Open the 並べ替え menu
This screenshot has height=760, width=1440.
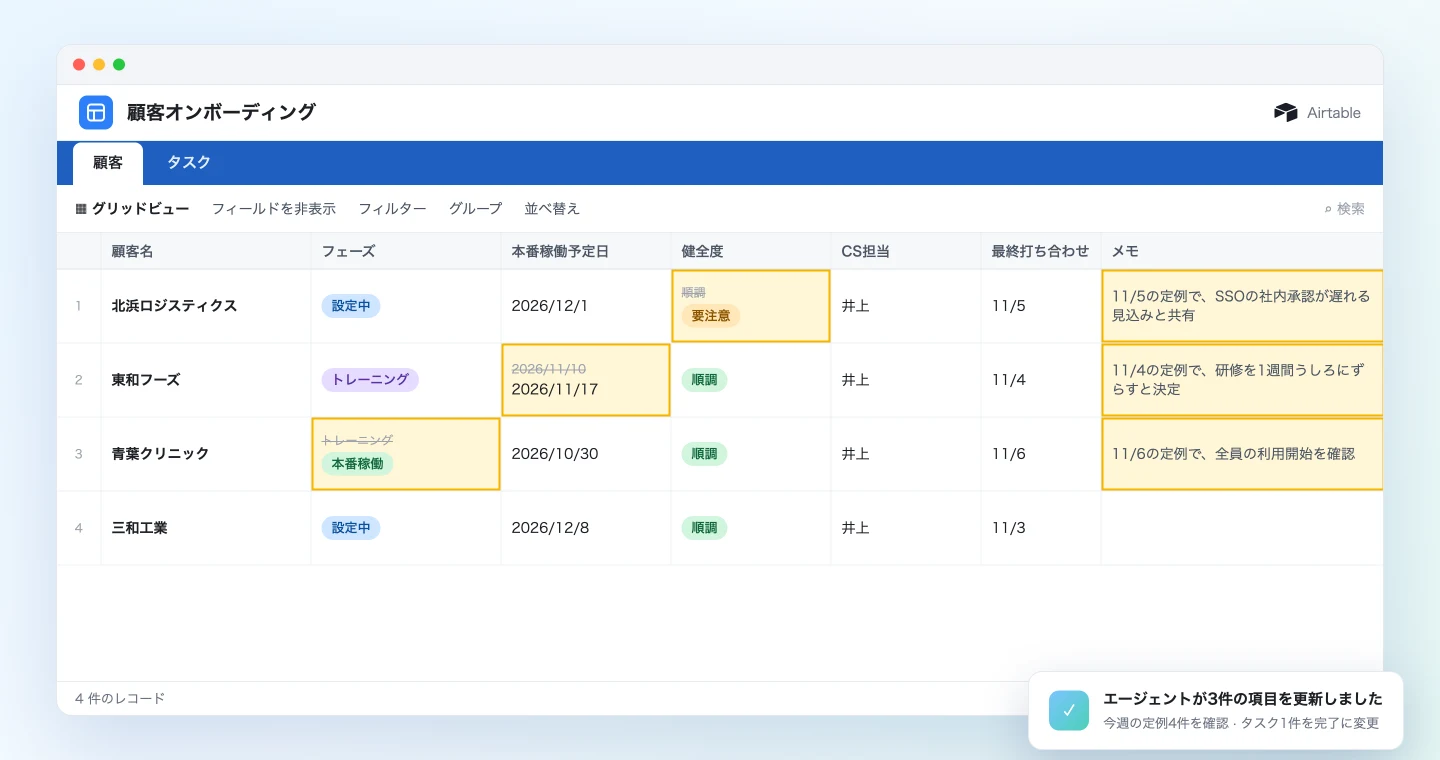[552, 209]
